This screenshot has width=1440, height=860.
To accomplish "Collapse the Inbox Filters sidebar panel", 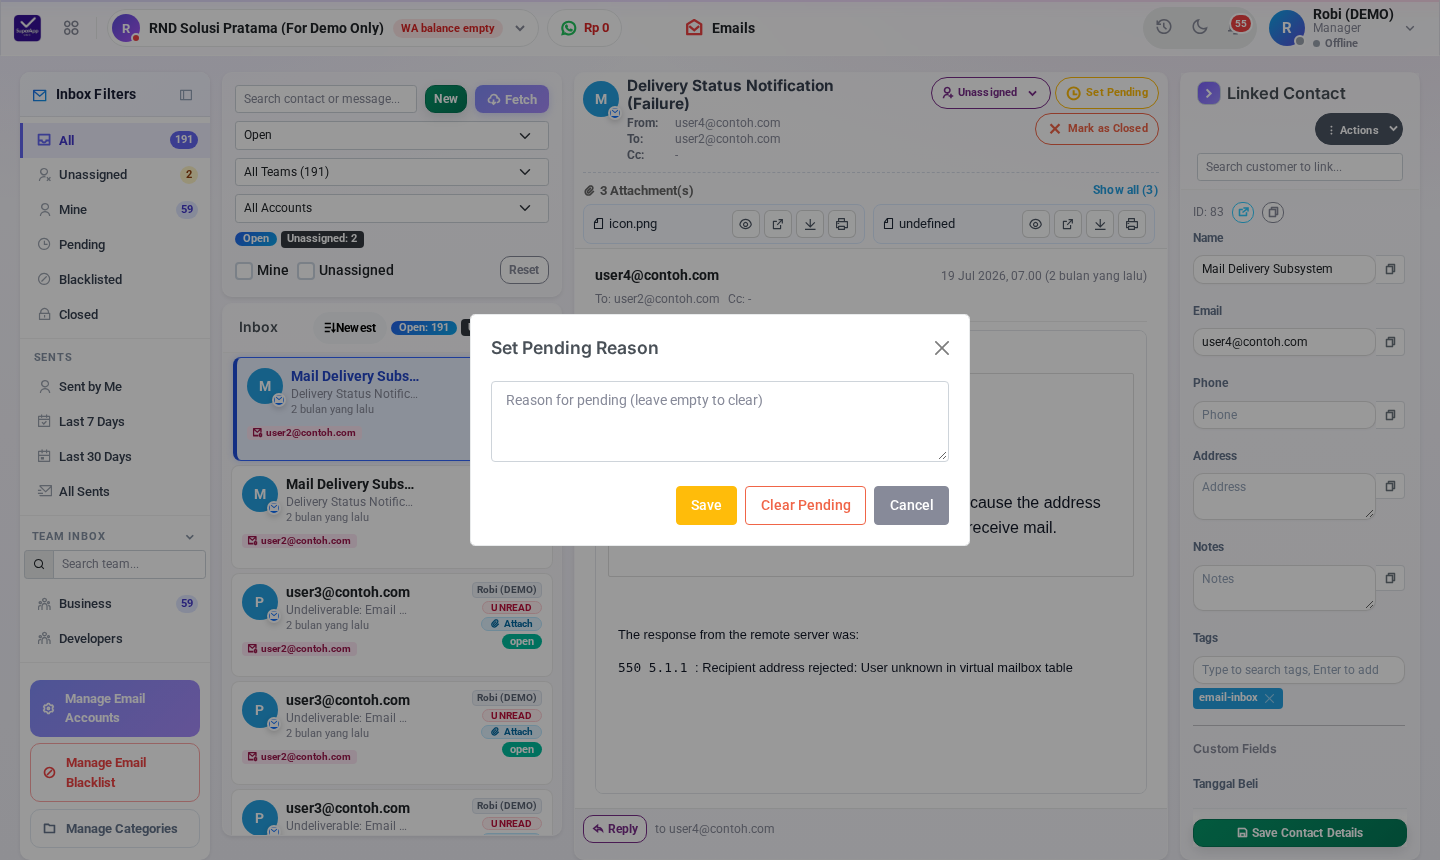I will pos(186,95).
